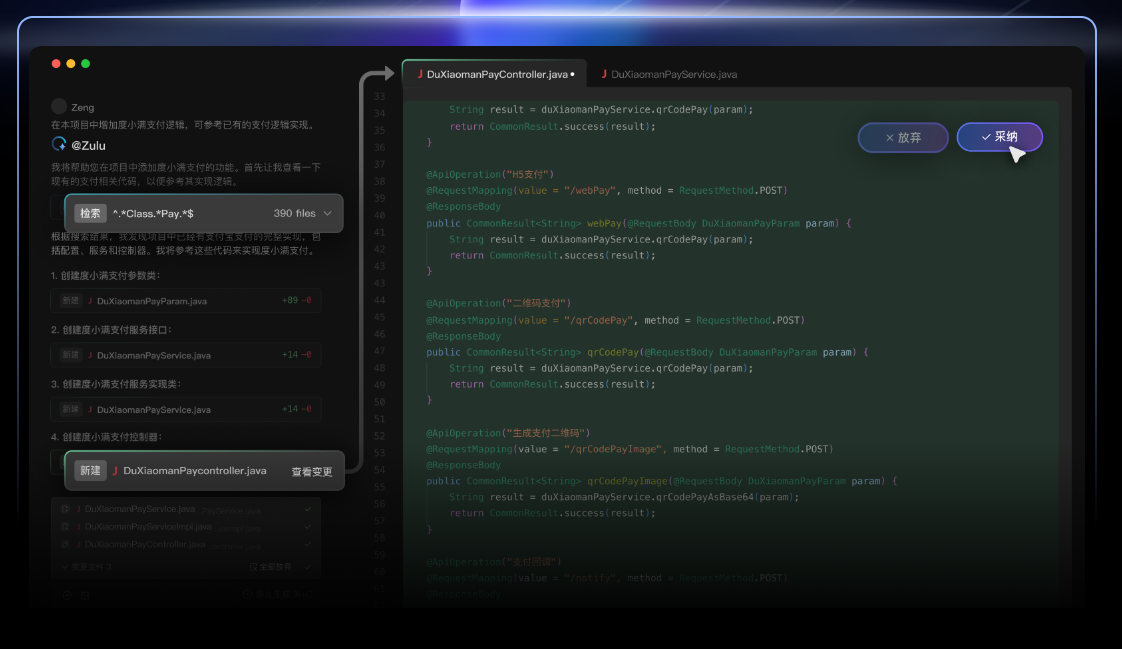
Task: Click the 检索 search tag
Action: pyautogui.click(x=90, y=214)
